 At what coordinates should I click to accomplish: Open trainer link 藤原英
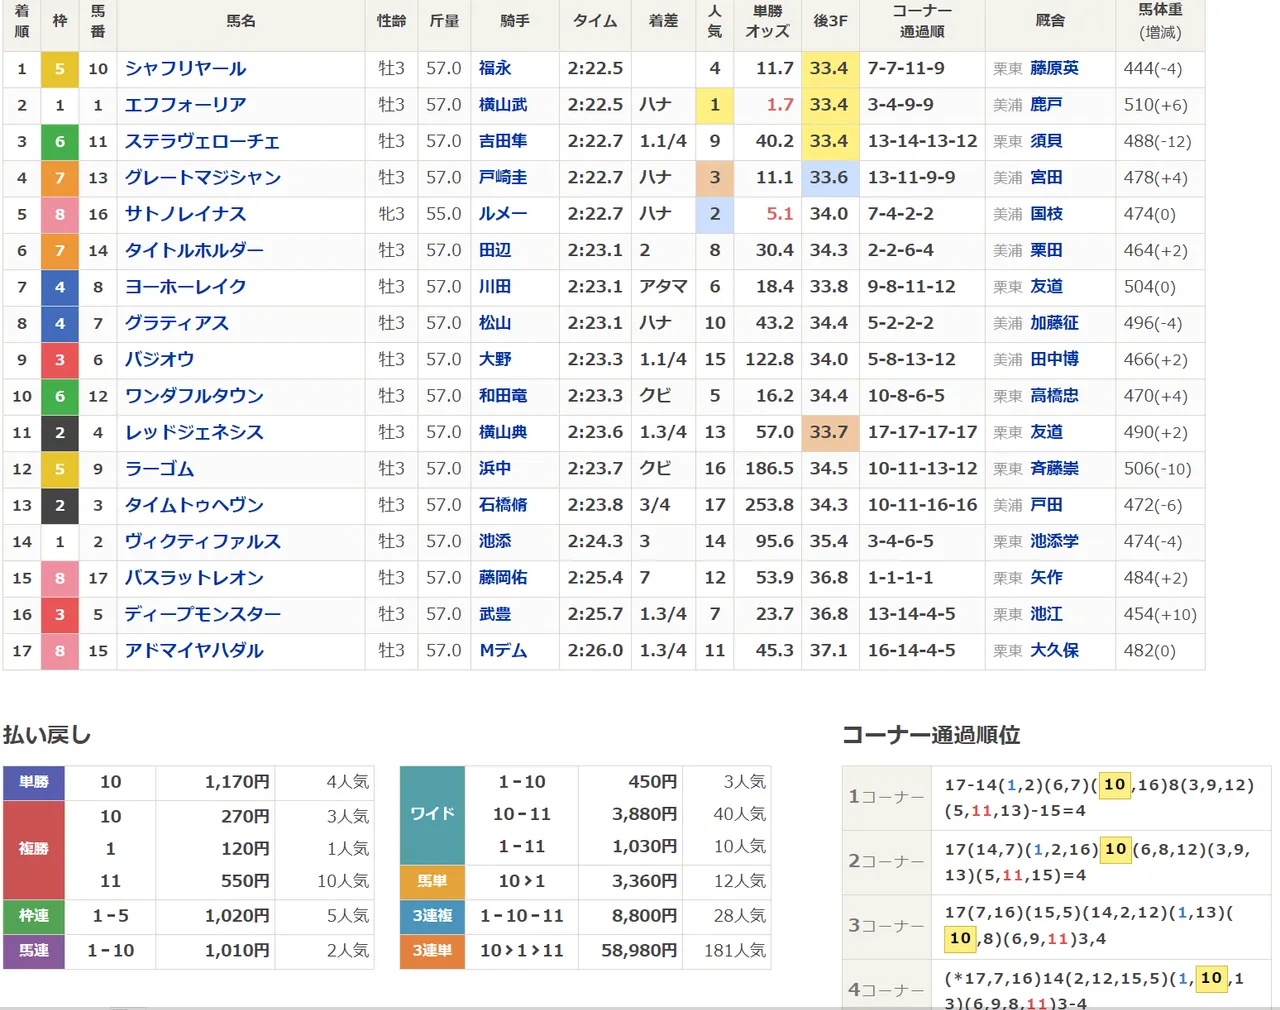[1055, 68]
